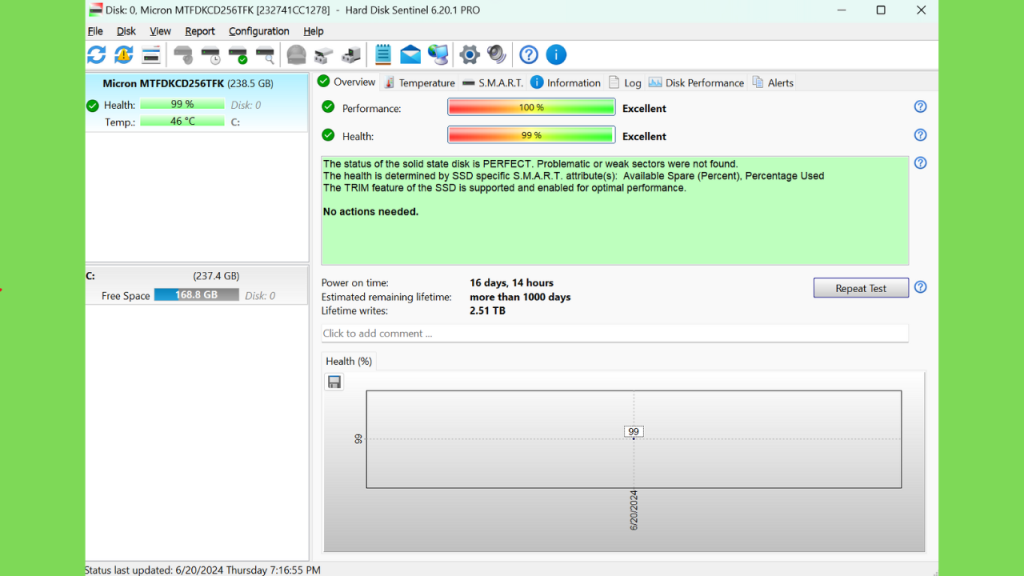Image resolution: width=1024 pixels, height=576 pixels.
Task: Click the sidebar Health 99 % bar
Action: point(182,104)
